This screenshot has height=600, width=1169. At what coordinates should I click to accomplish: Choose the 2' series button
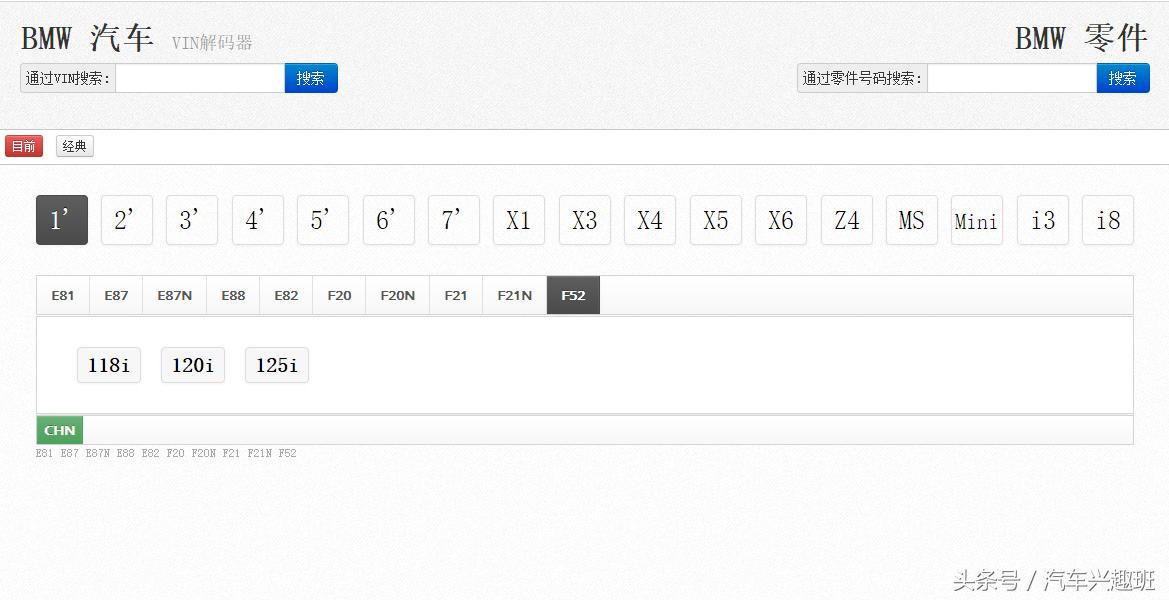(x=127, y=220)
